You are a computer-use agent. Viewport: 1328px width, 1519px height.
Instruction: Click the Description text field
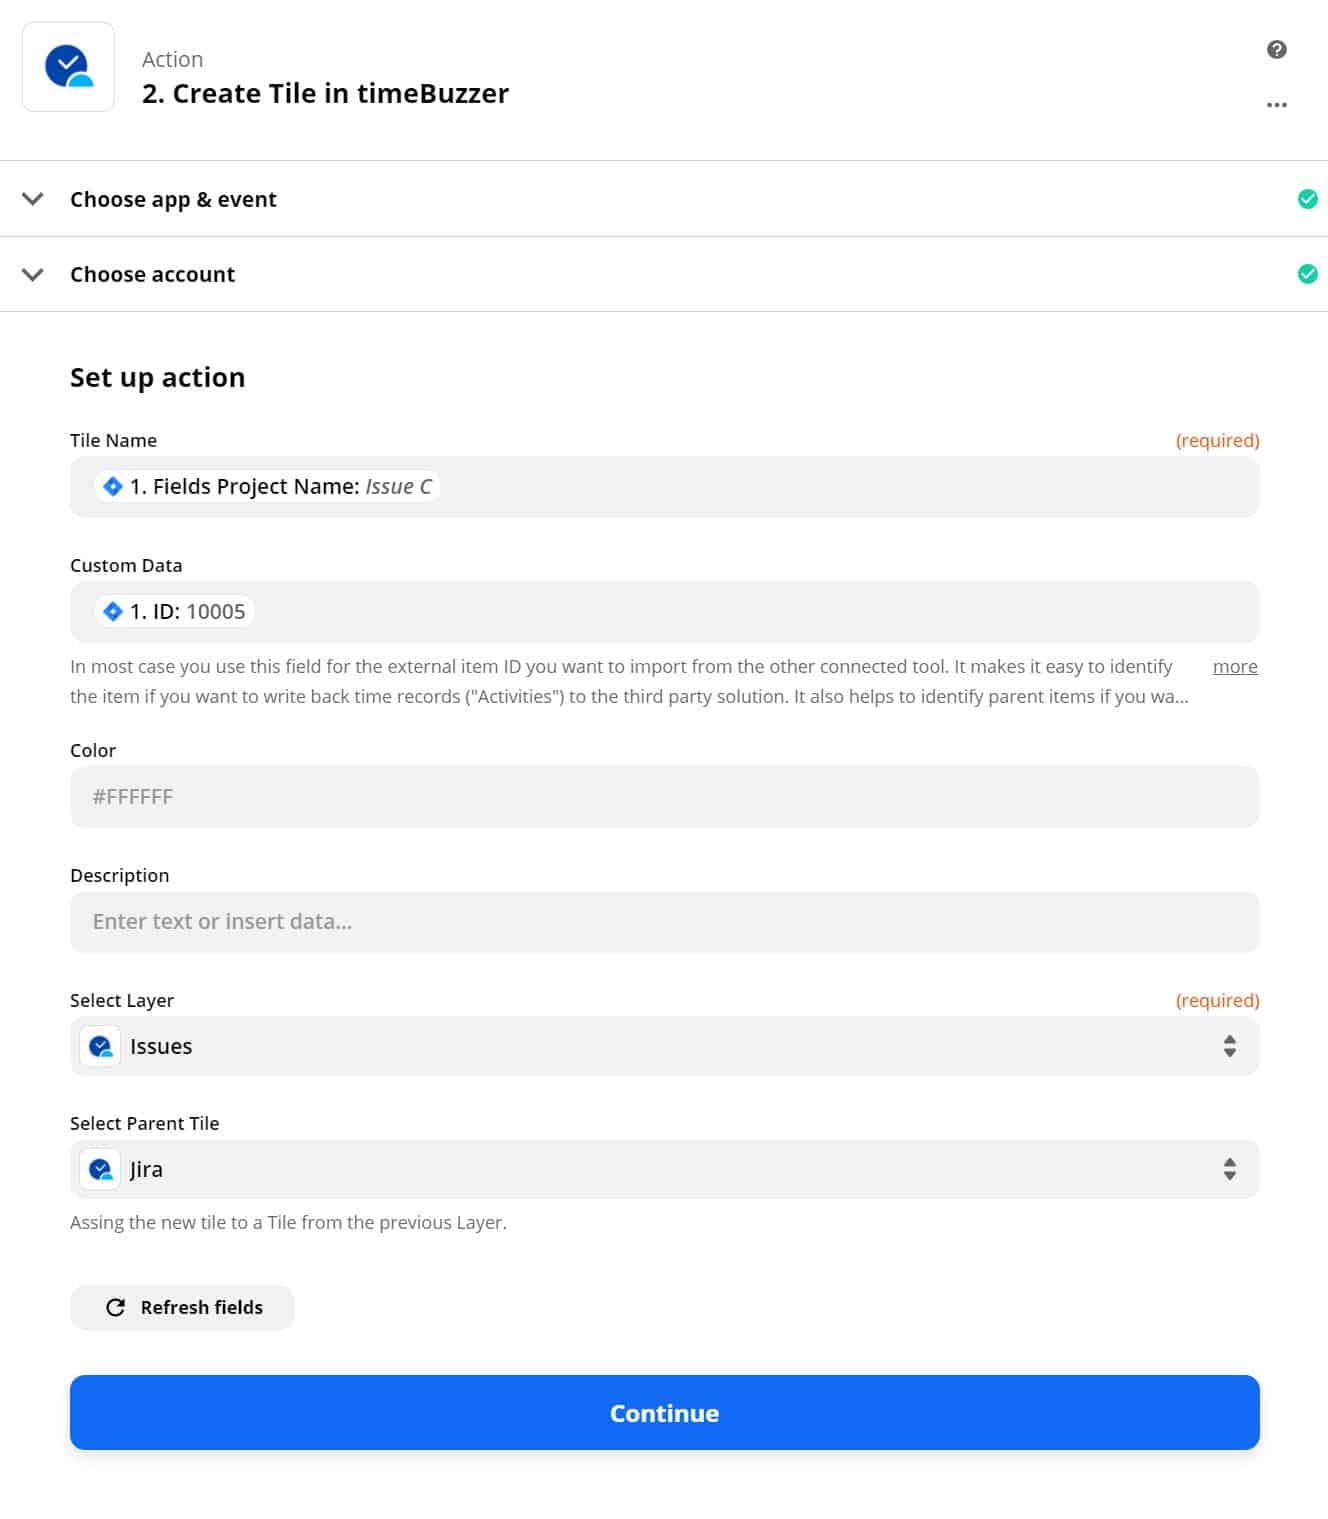(x=664, y=921)
